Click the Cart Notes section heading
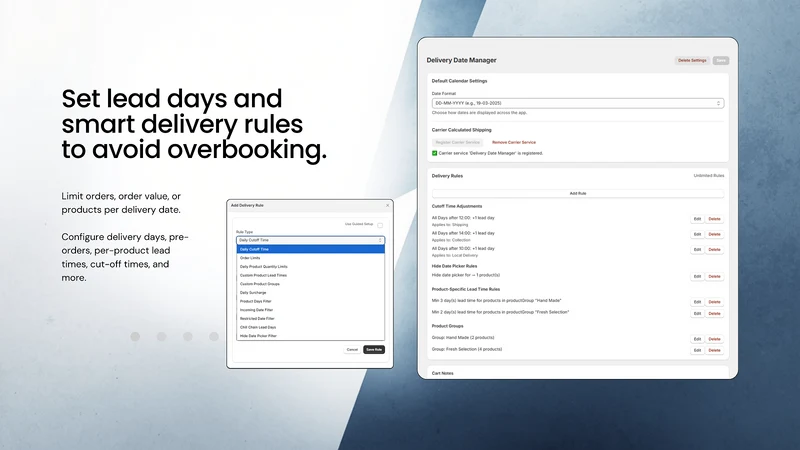The height and width of the screenshot is (450, 800). point(442,373)
